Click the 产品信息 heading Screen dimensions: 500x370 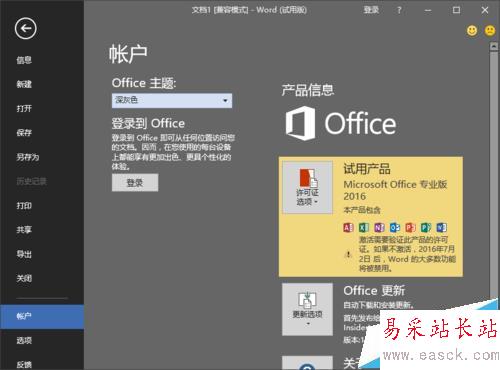click(308, 90)
